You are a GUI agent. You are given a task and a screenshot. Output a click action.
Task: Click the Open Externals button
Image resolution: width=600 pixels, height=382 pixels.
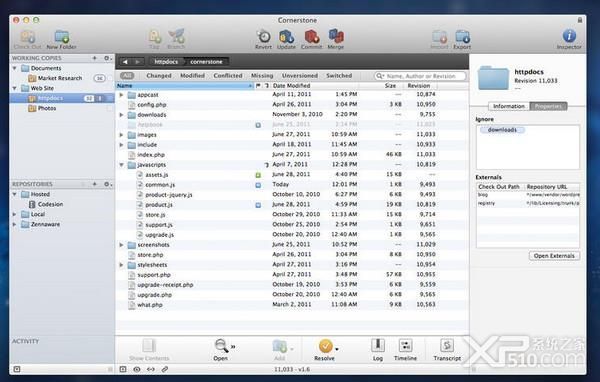click(x=554, y=255)
